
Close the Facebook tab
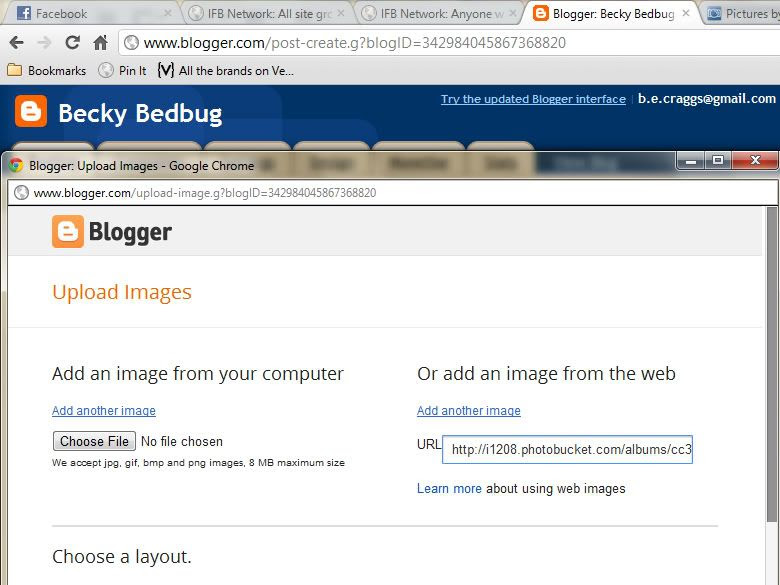pyautogui.click(x=168, y=13)
